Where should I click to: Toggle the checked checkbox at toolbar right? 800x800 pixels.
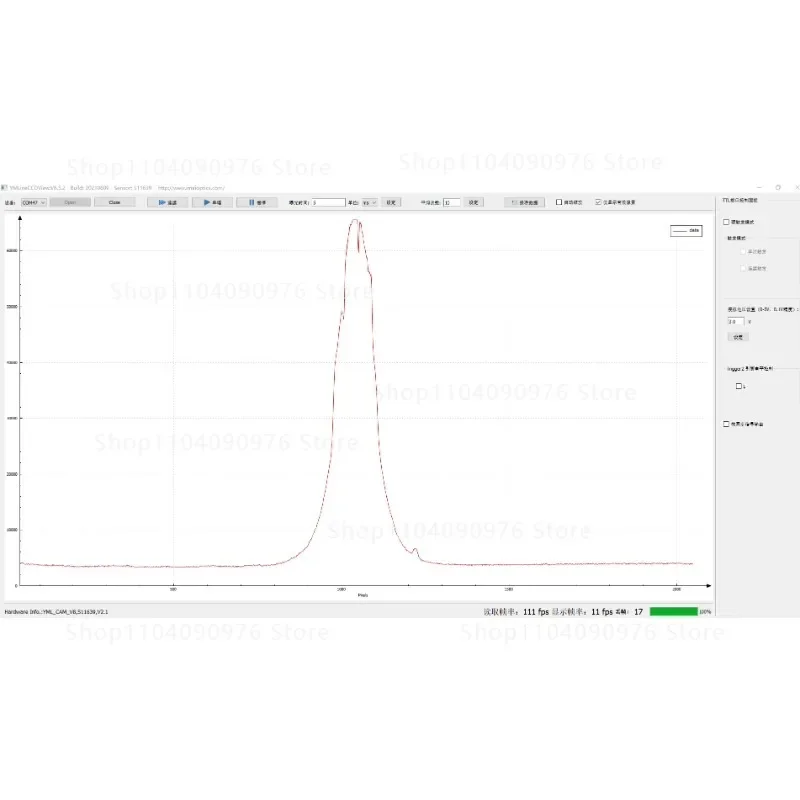tap(598, 202)
